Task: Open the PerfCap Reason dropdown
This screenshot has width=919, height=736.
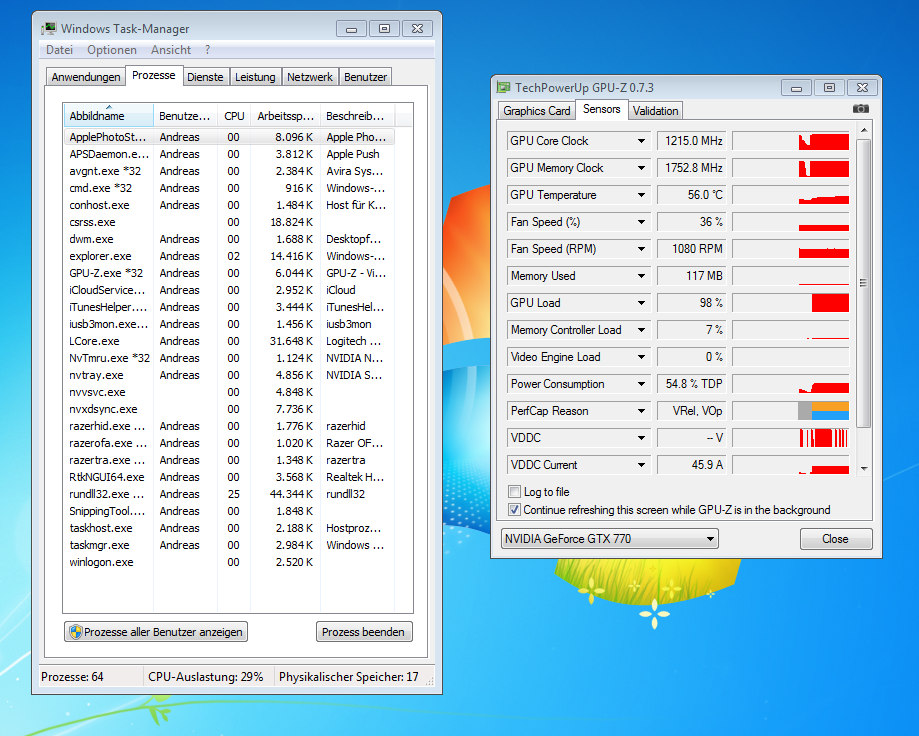Action: pos(641,411)
